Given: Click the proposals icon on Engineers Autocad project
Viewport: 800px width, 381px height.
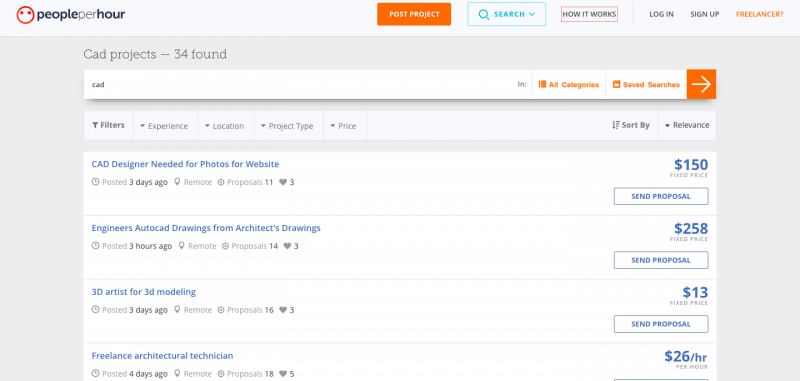Looking at the screenshot, I should point(226,246).
